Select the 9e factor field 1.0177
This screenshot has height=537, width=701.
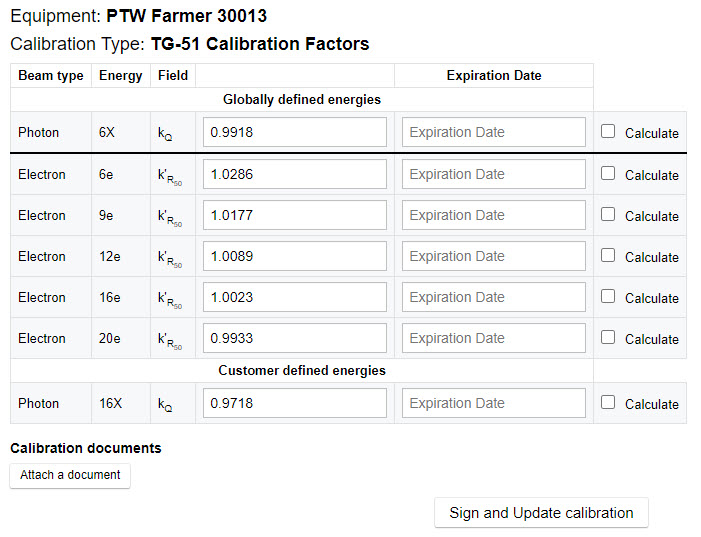tap(295, 215)
